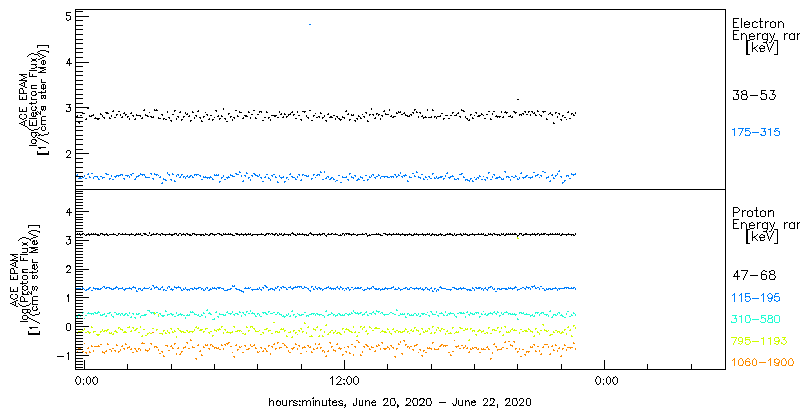800x410 pixels.
Task: Click the 795-1193 proton energy label
Action: pos(759,341)
